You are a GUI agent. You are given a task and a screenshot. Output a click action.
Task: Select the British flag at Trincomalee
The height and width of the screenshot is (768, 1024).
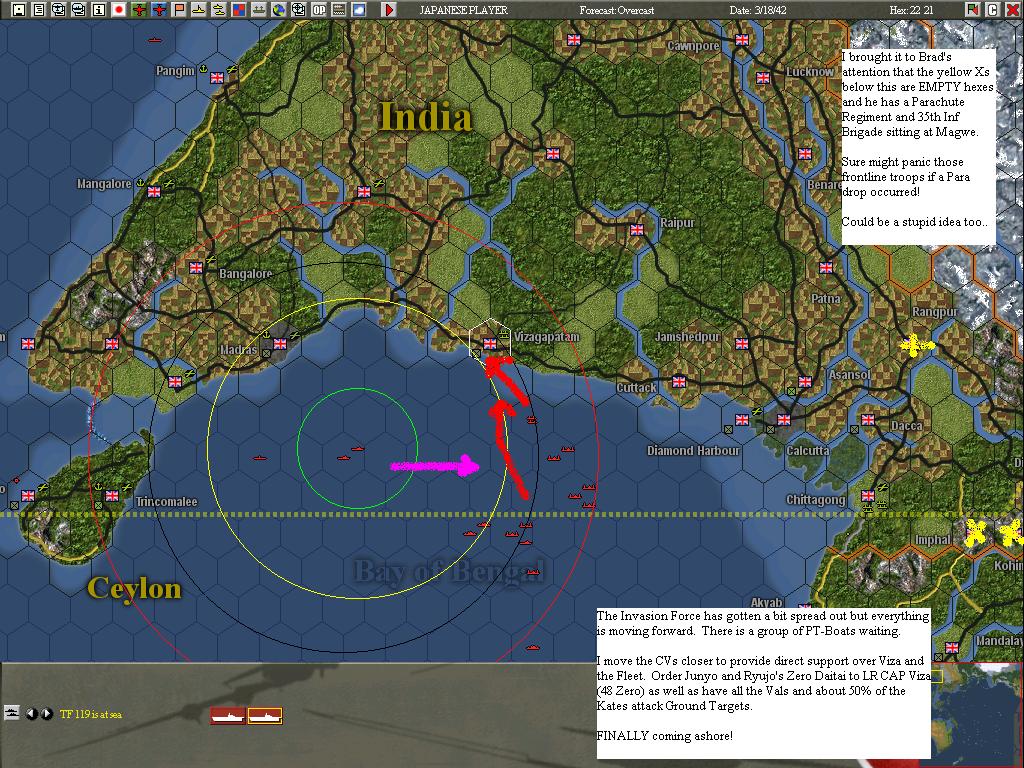point(112,496)
